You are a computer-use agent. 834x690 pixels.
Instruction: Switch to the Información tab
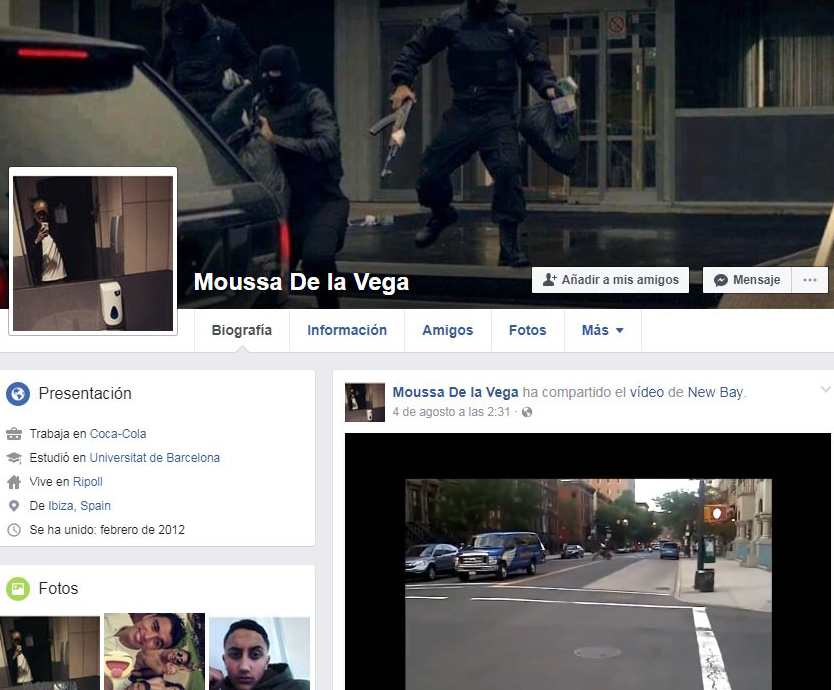346,331
